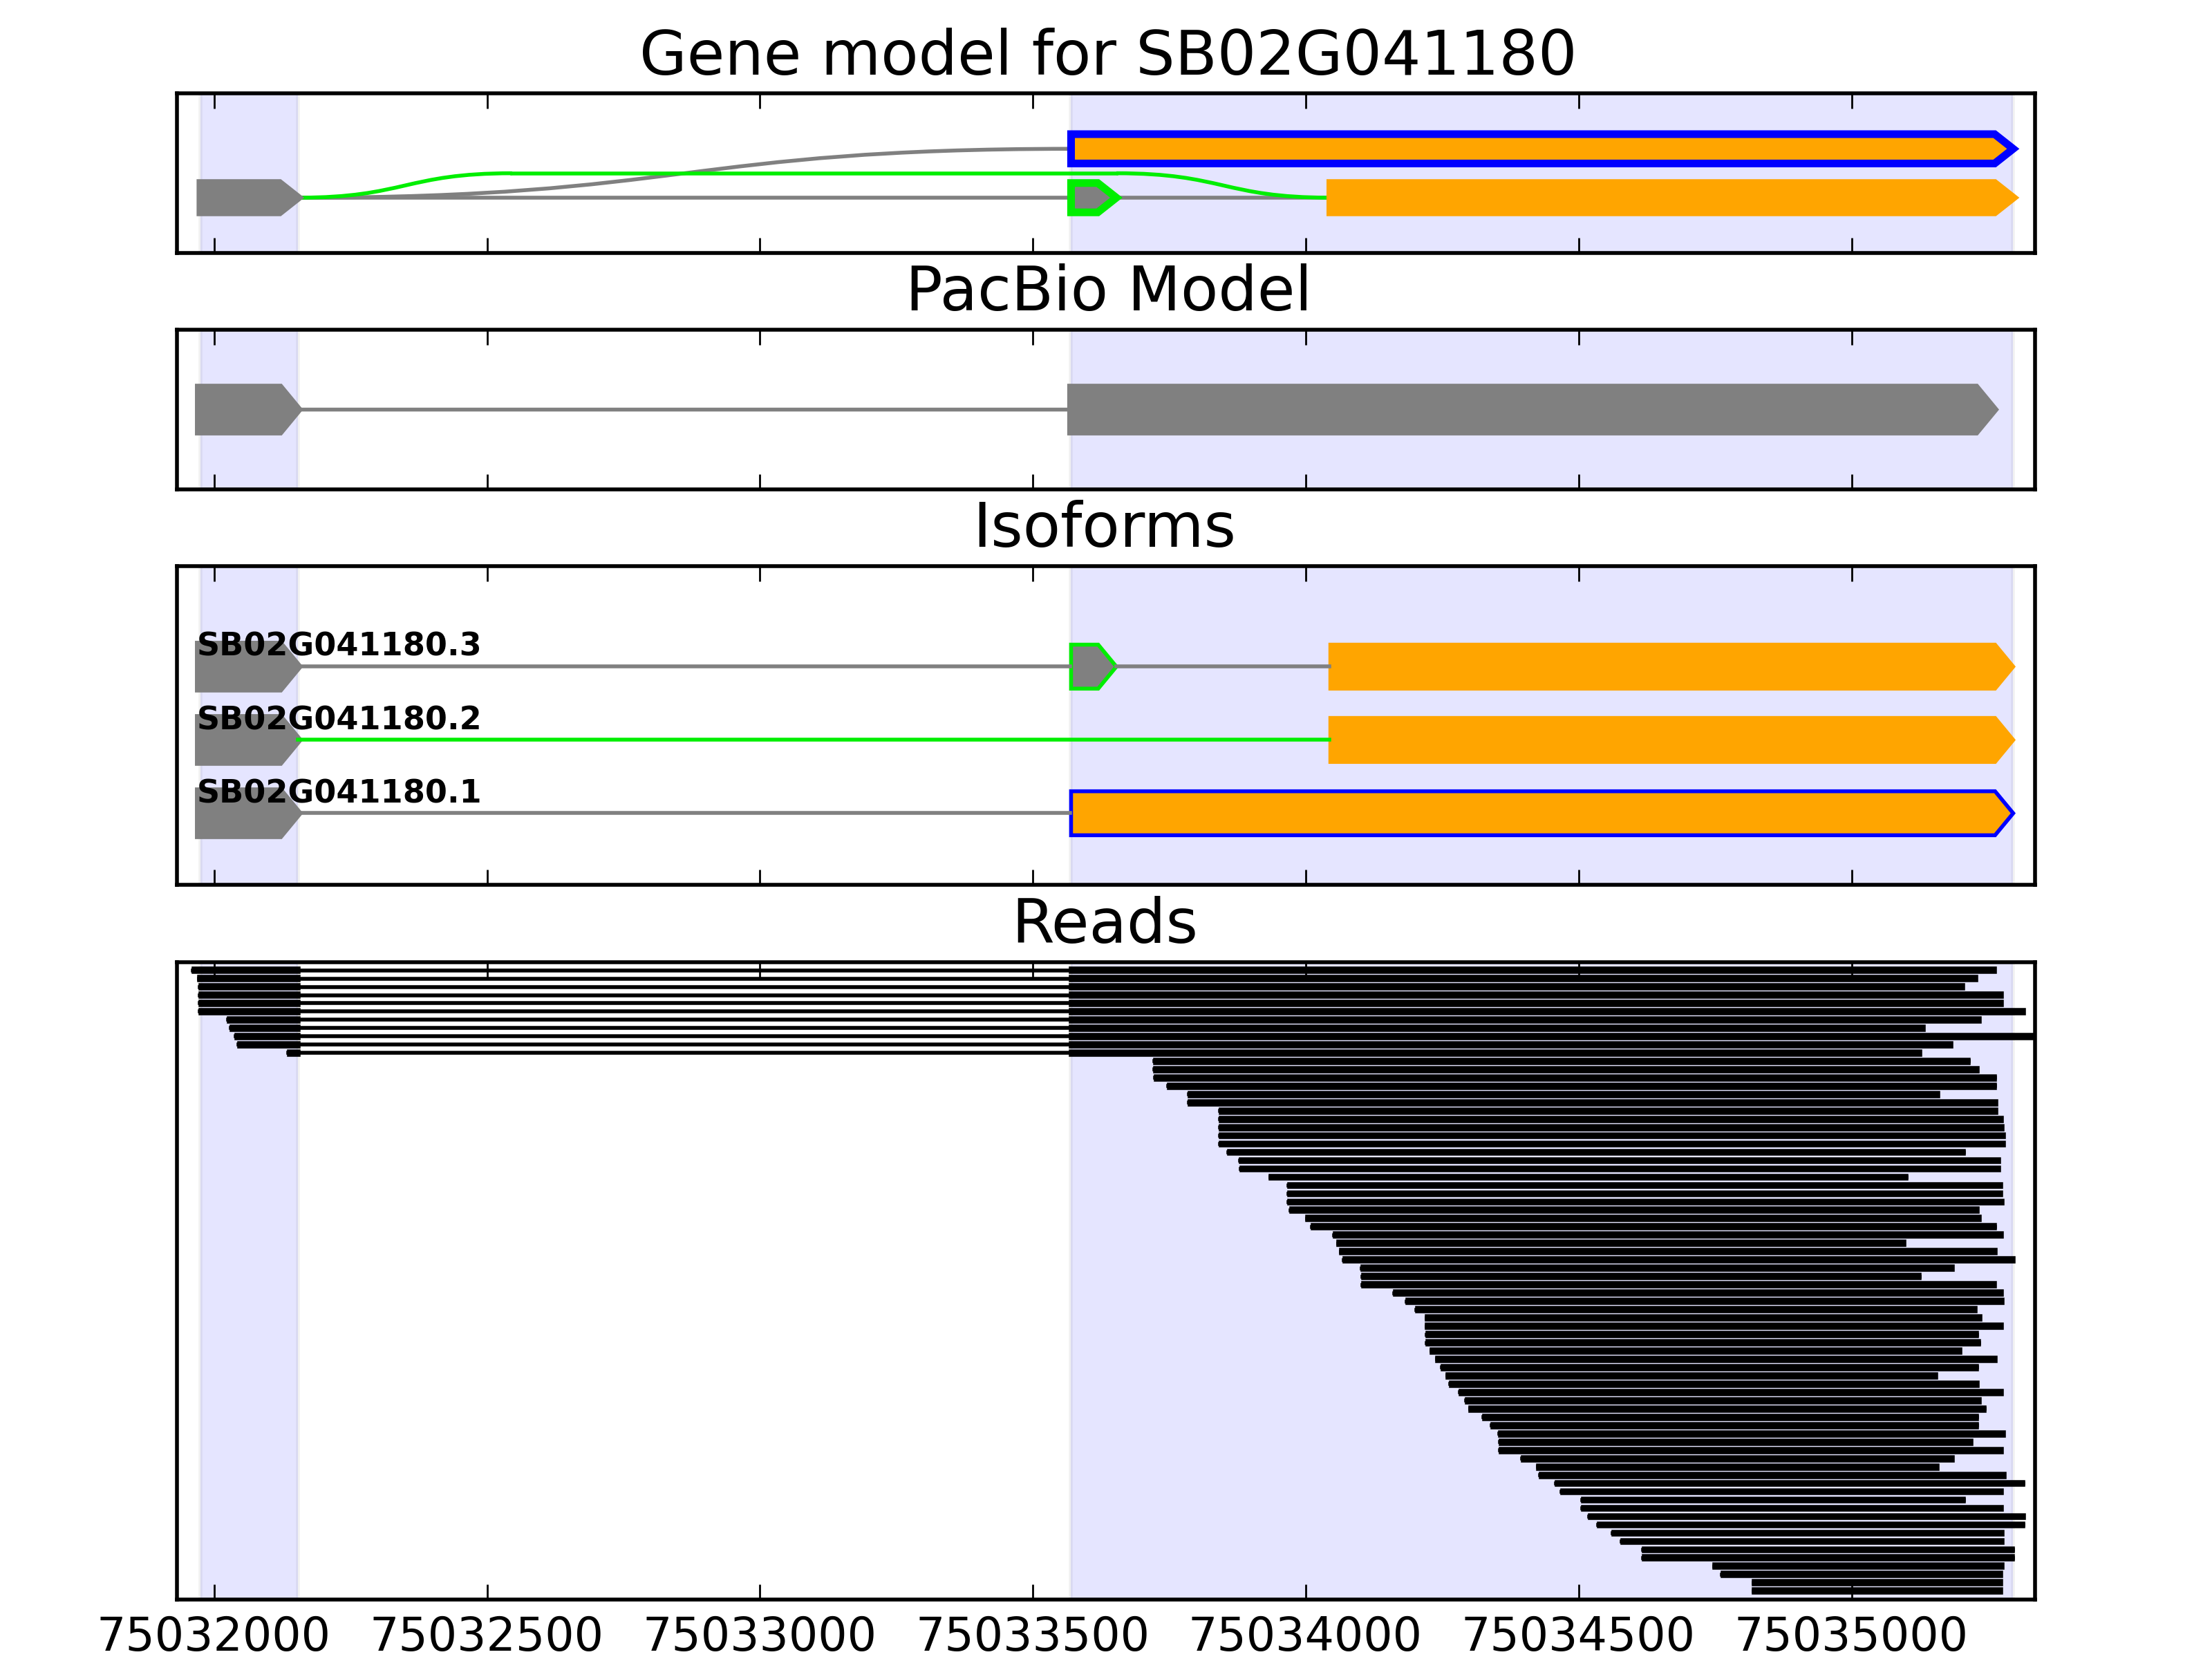The width and height of the screenshot is (2212, 1659).
Task: Click the SB02G041180.2 isoform label
Action: [338, 718]
